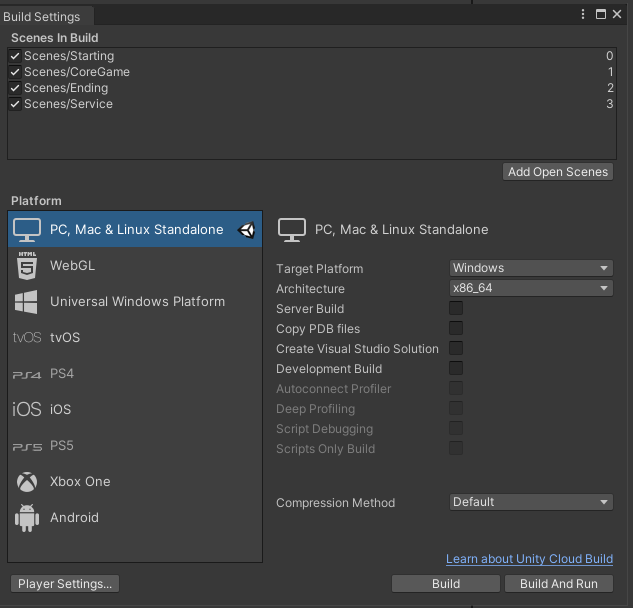Select PS5 platform entry
This screenshot has height=608, width=633.
pyautogui.click(x=135, y=446)
